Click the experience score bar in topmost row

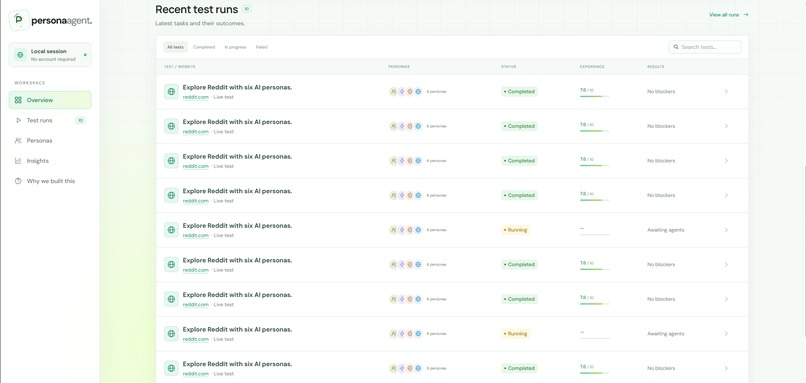[x=594, y=96]
